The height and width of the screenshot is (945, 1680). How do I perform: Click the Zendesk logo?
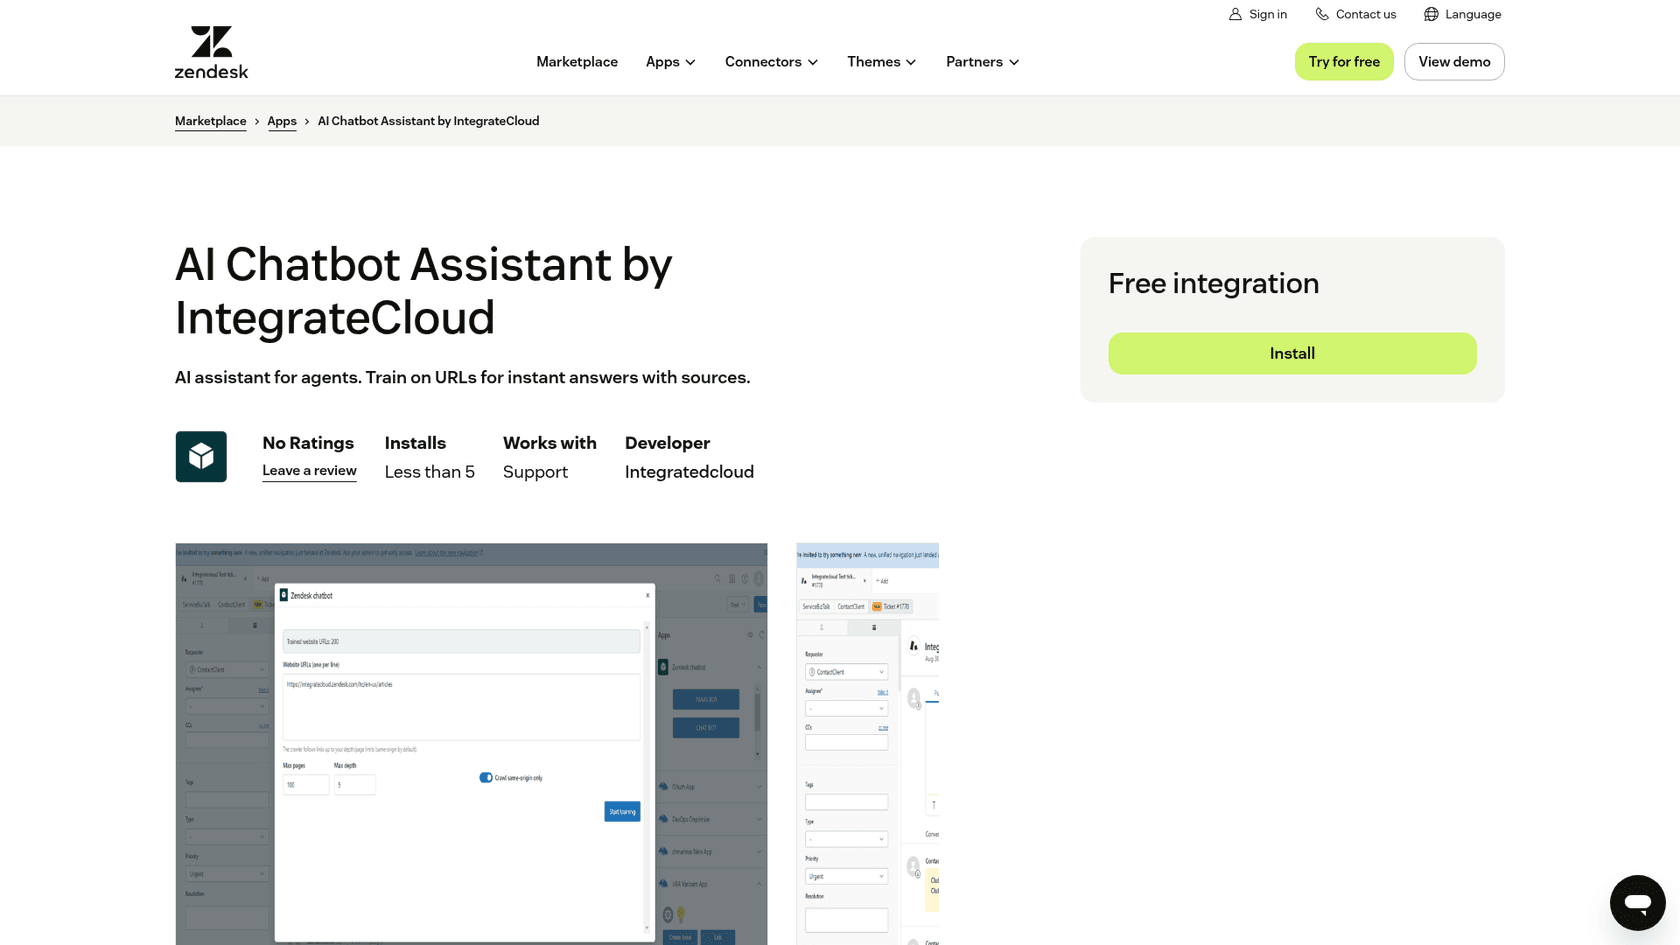[211, 52]
